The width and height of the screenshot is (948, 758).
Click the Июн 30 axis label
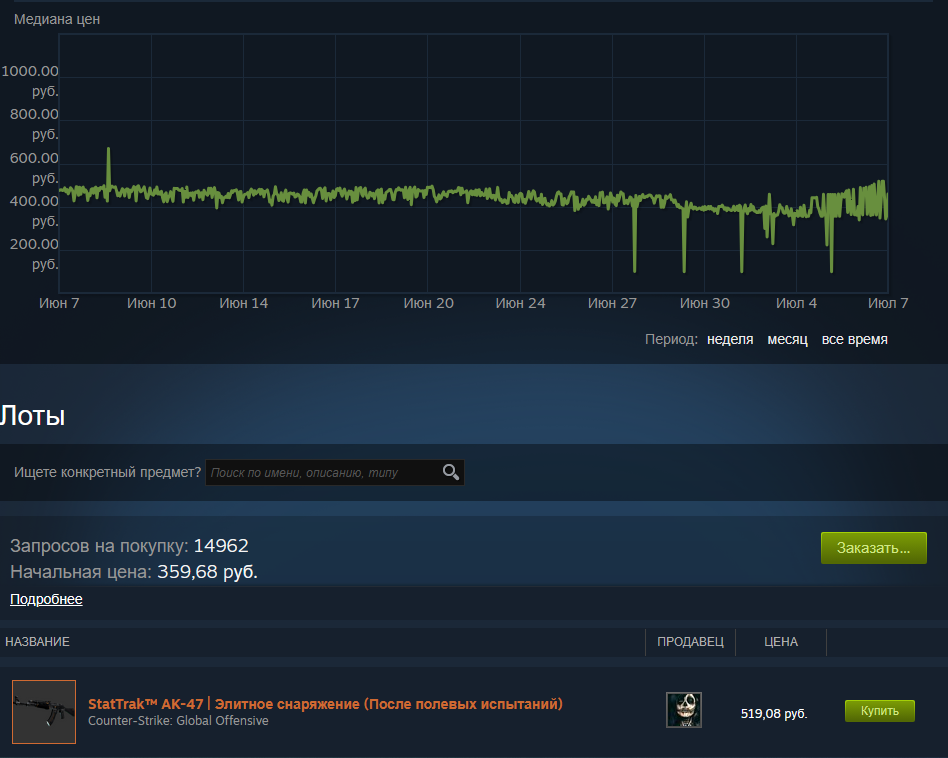click(705, 303)
